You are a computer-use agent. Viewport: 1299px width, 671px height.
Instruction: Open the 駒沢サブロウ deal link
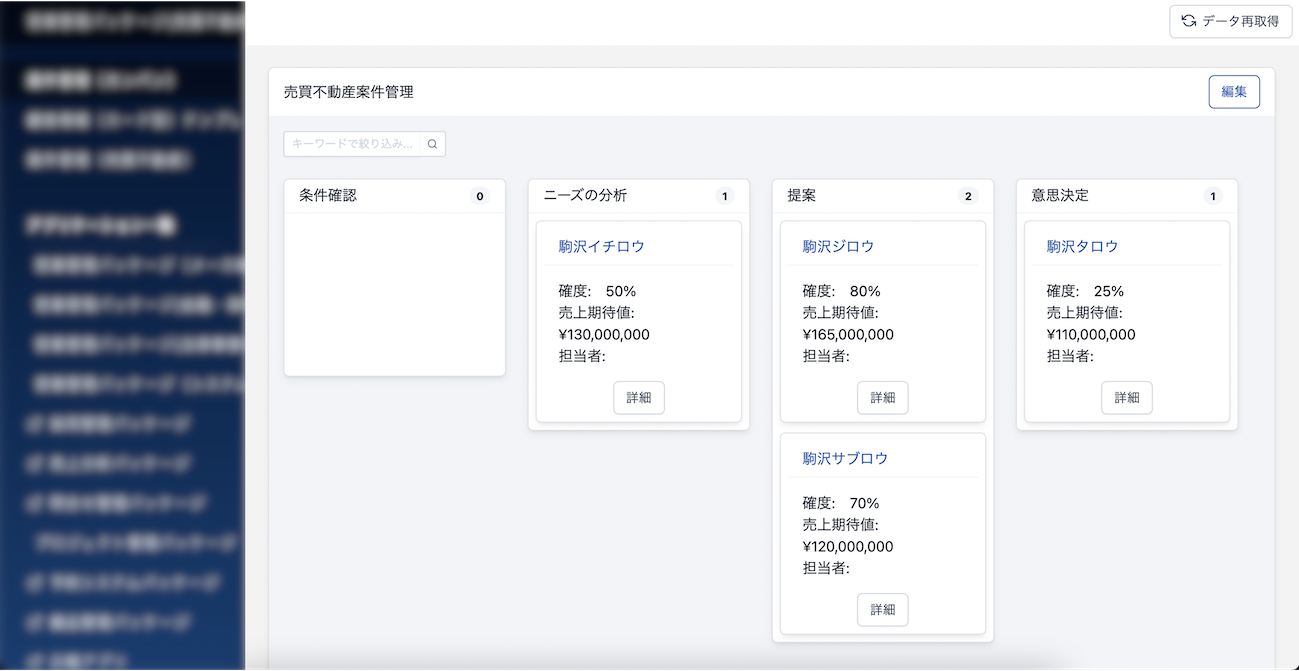click(x=845, y=458)
